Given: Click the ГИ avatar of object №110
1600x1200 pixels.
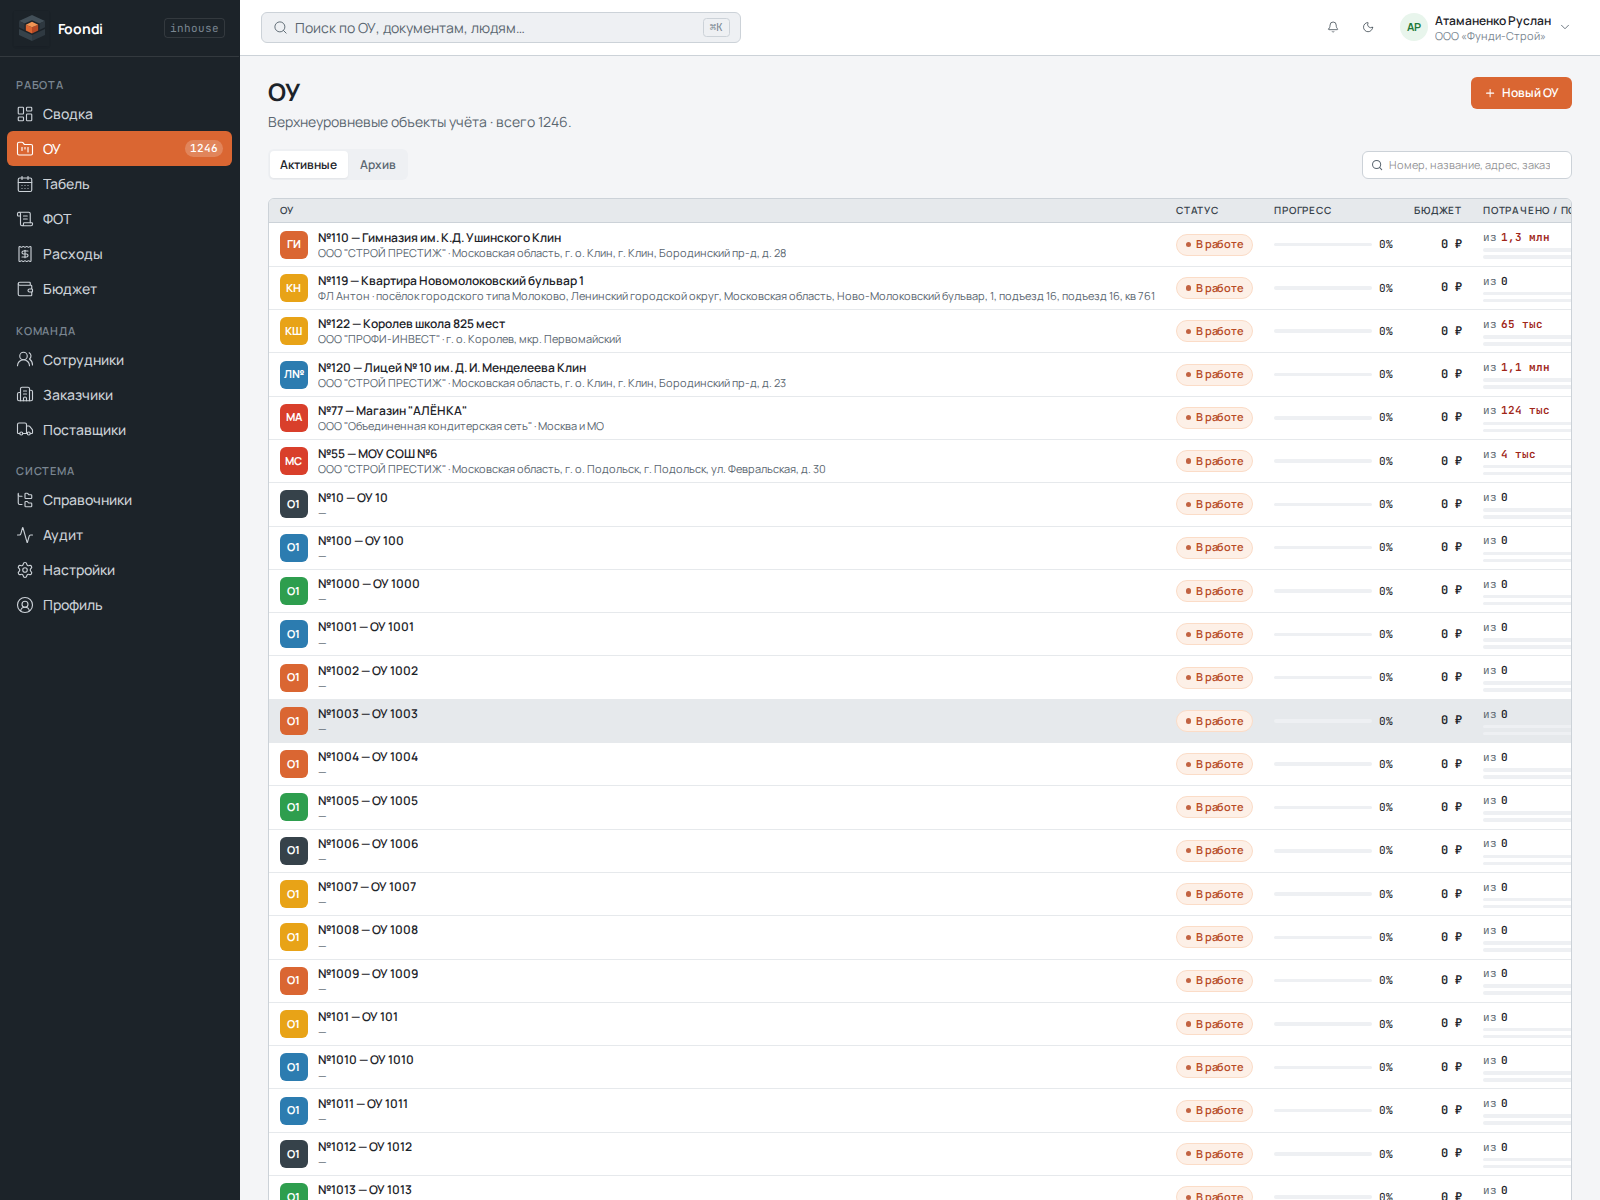Looking at the screenshot, I should [x=294, y=244].
